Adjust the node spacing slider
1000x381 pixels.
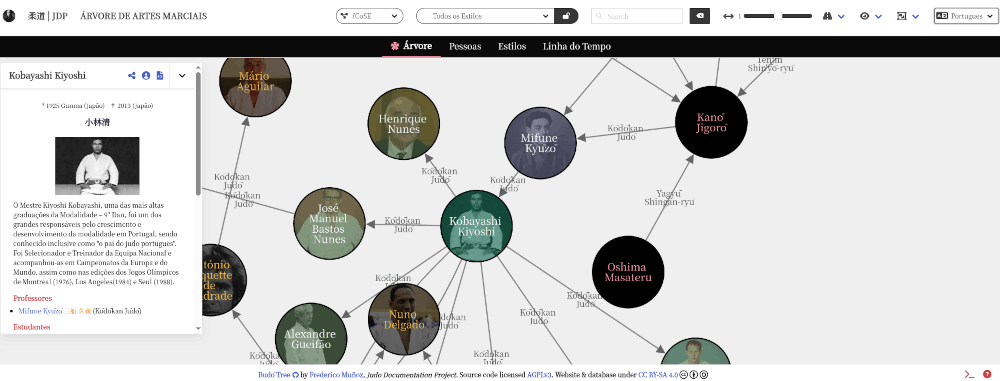point(777,16)
